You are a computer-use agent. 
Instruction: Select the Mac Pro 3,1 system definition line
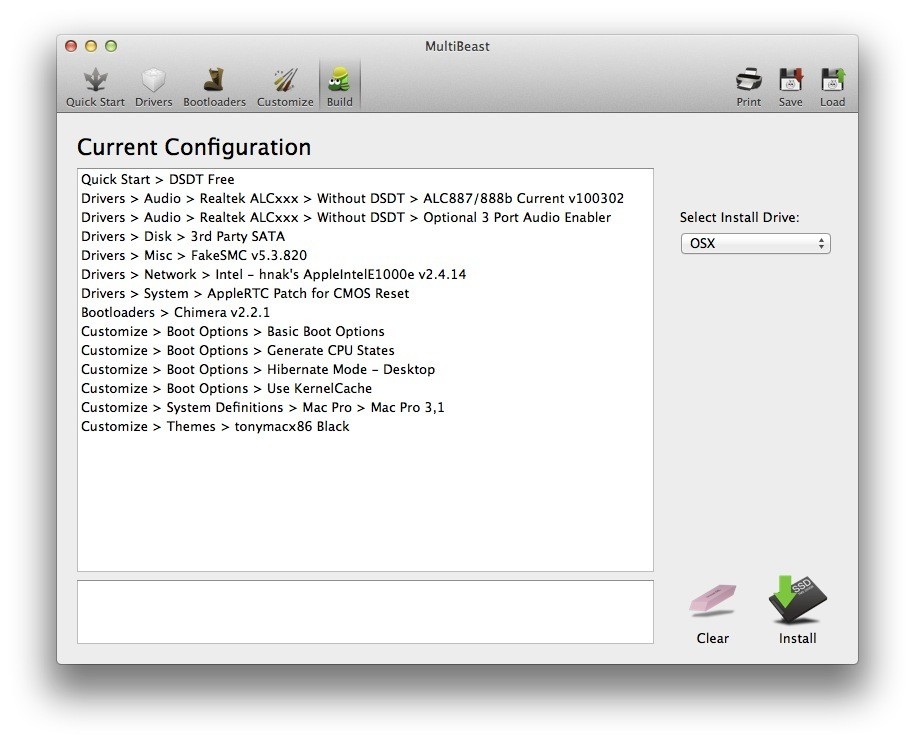pos(263,408)
